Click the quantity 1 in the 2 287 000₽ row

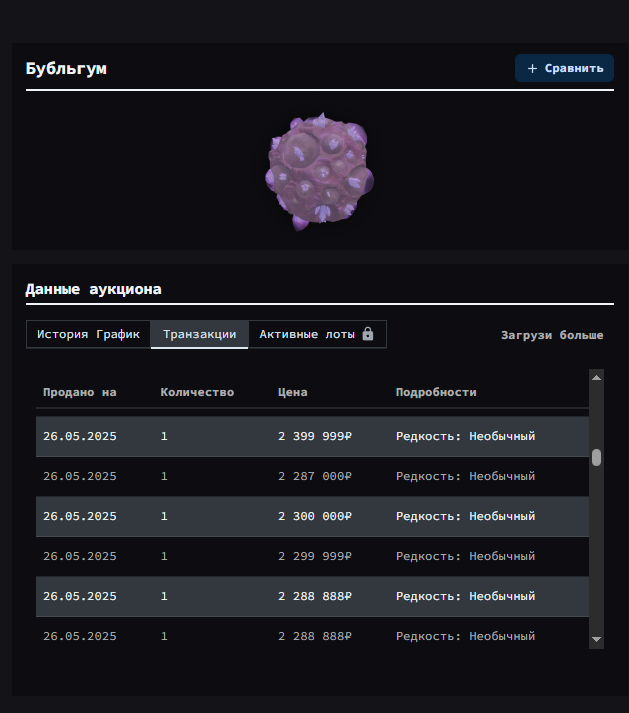(x=164, y=476)
